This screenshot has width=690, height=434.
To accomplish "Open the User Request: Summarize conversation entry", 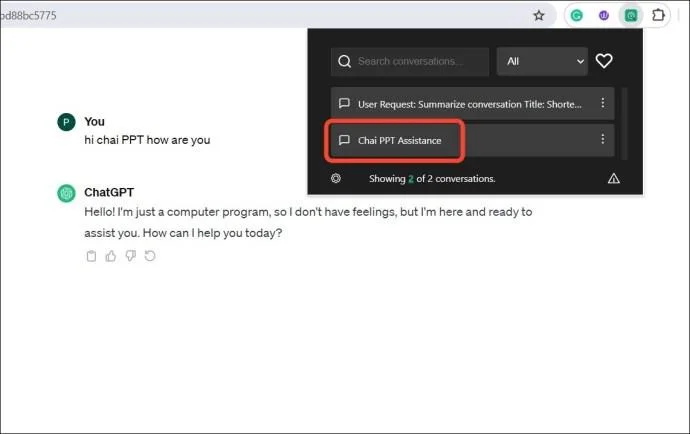I will tap(472, 103).
